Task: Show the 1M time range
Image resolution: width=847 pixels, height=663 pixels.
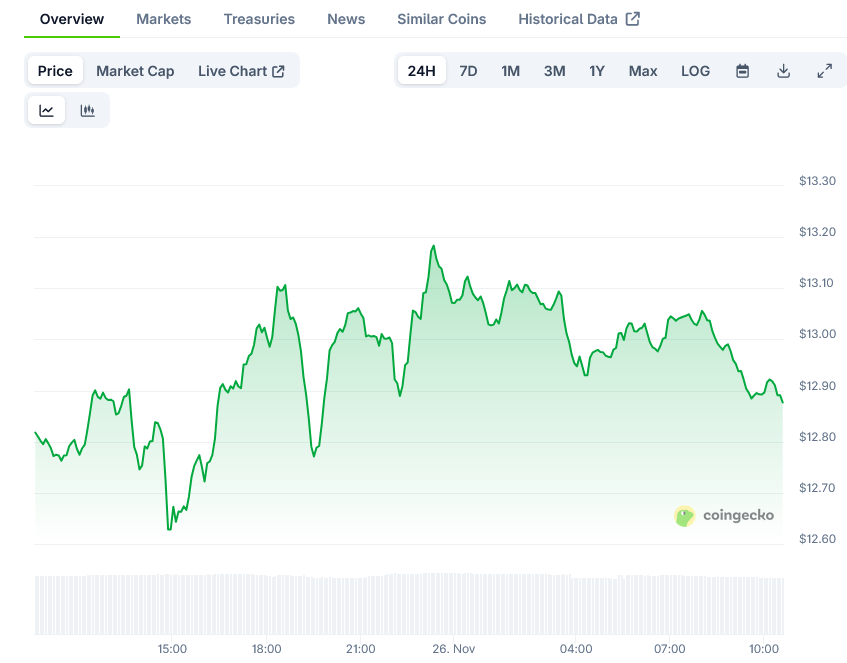Action: click(x=510, y=71)
